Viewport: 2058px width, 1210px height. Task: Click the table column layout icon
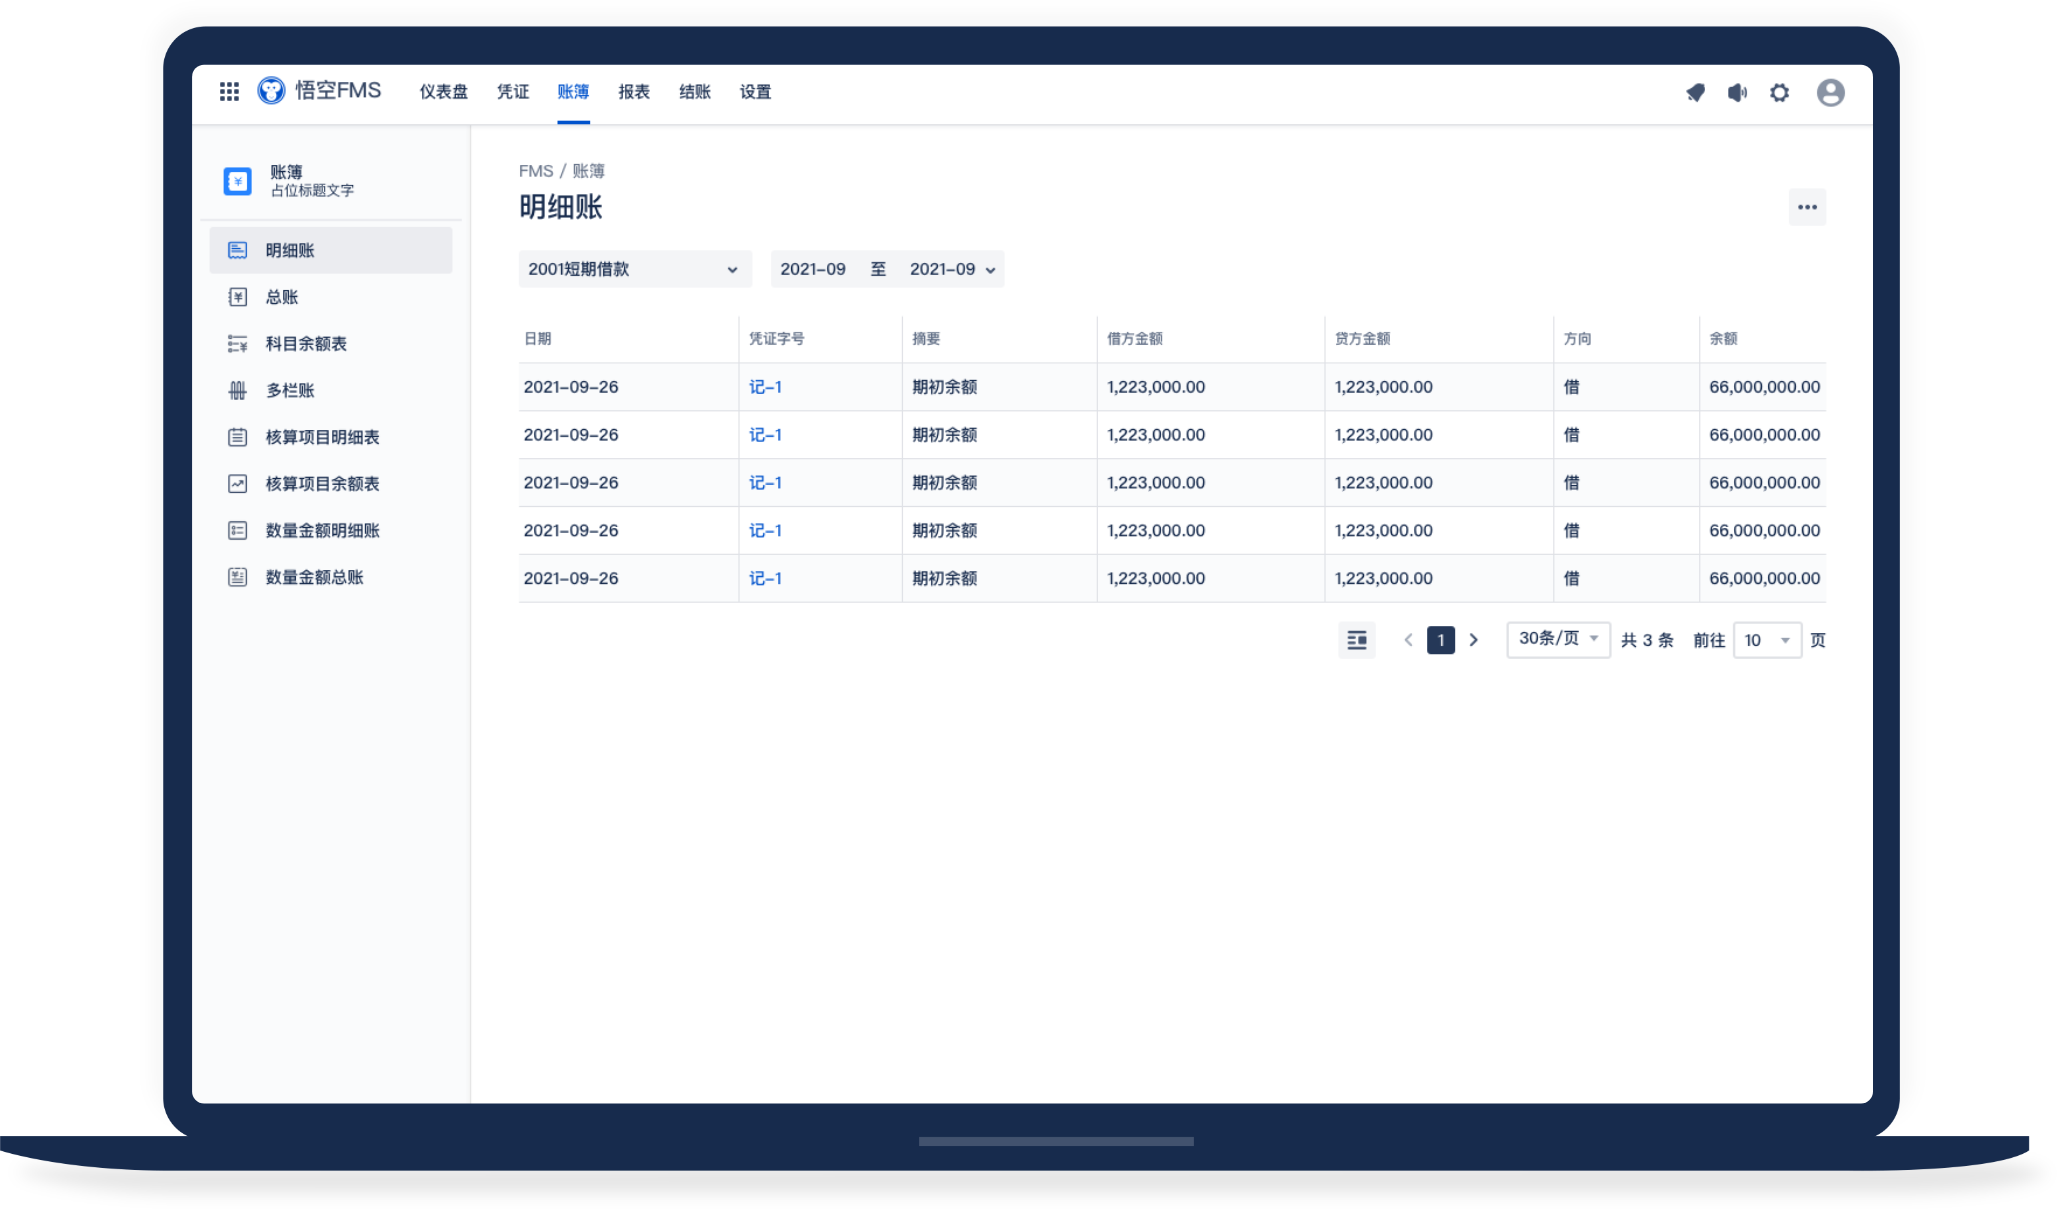(x=1356, y=640)
